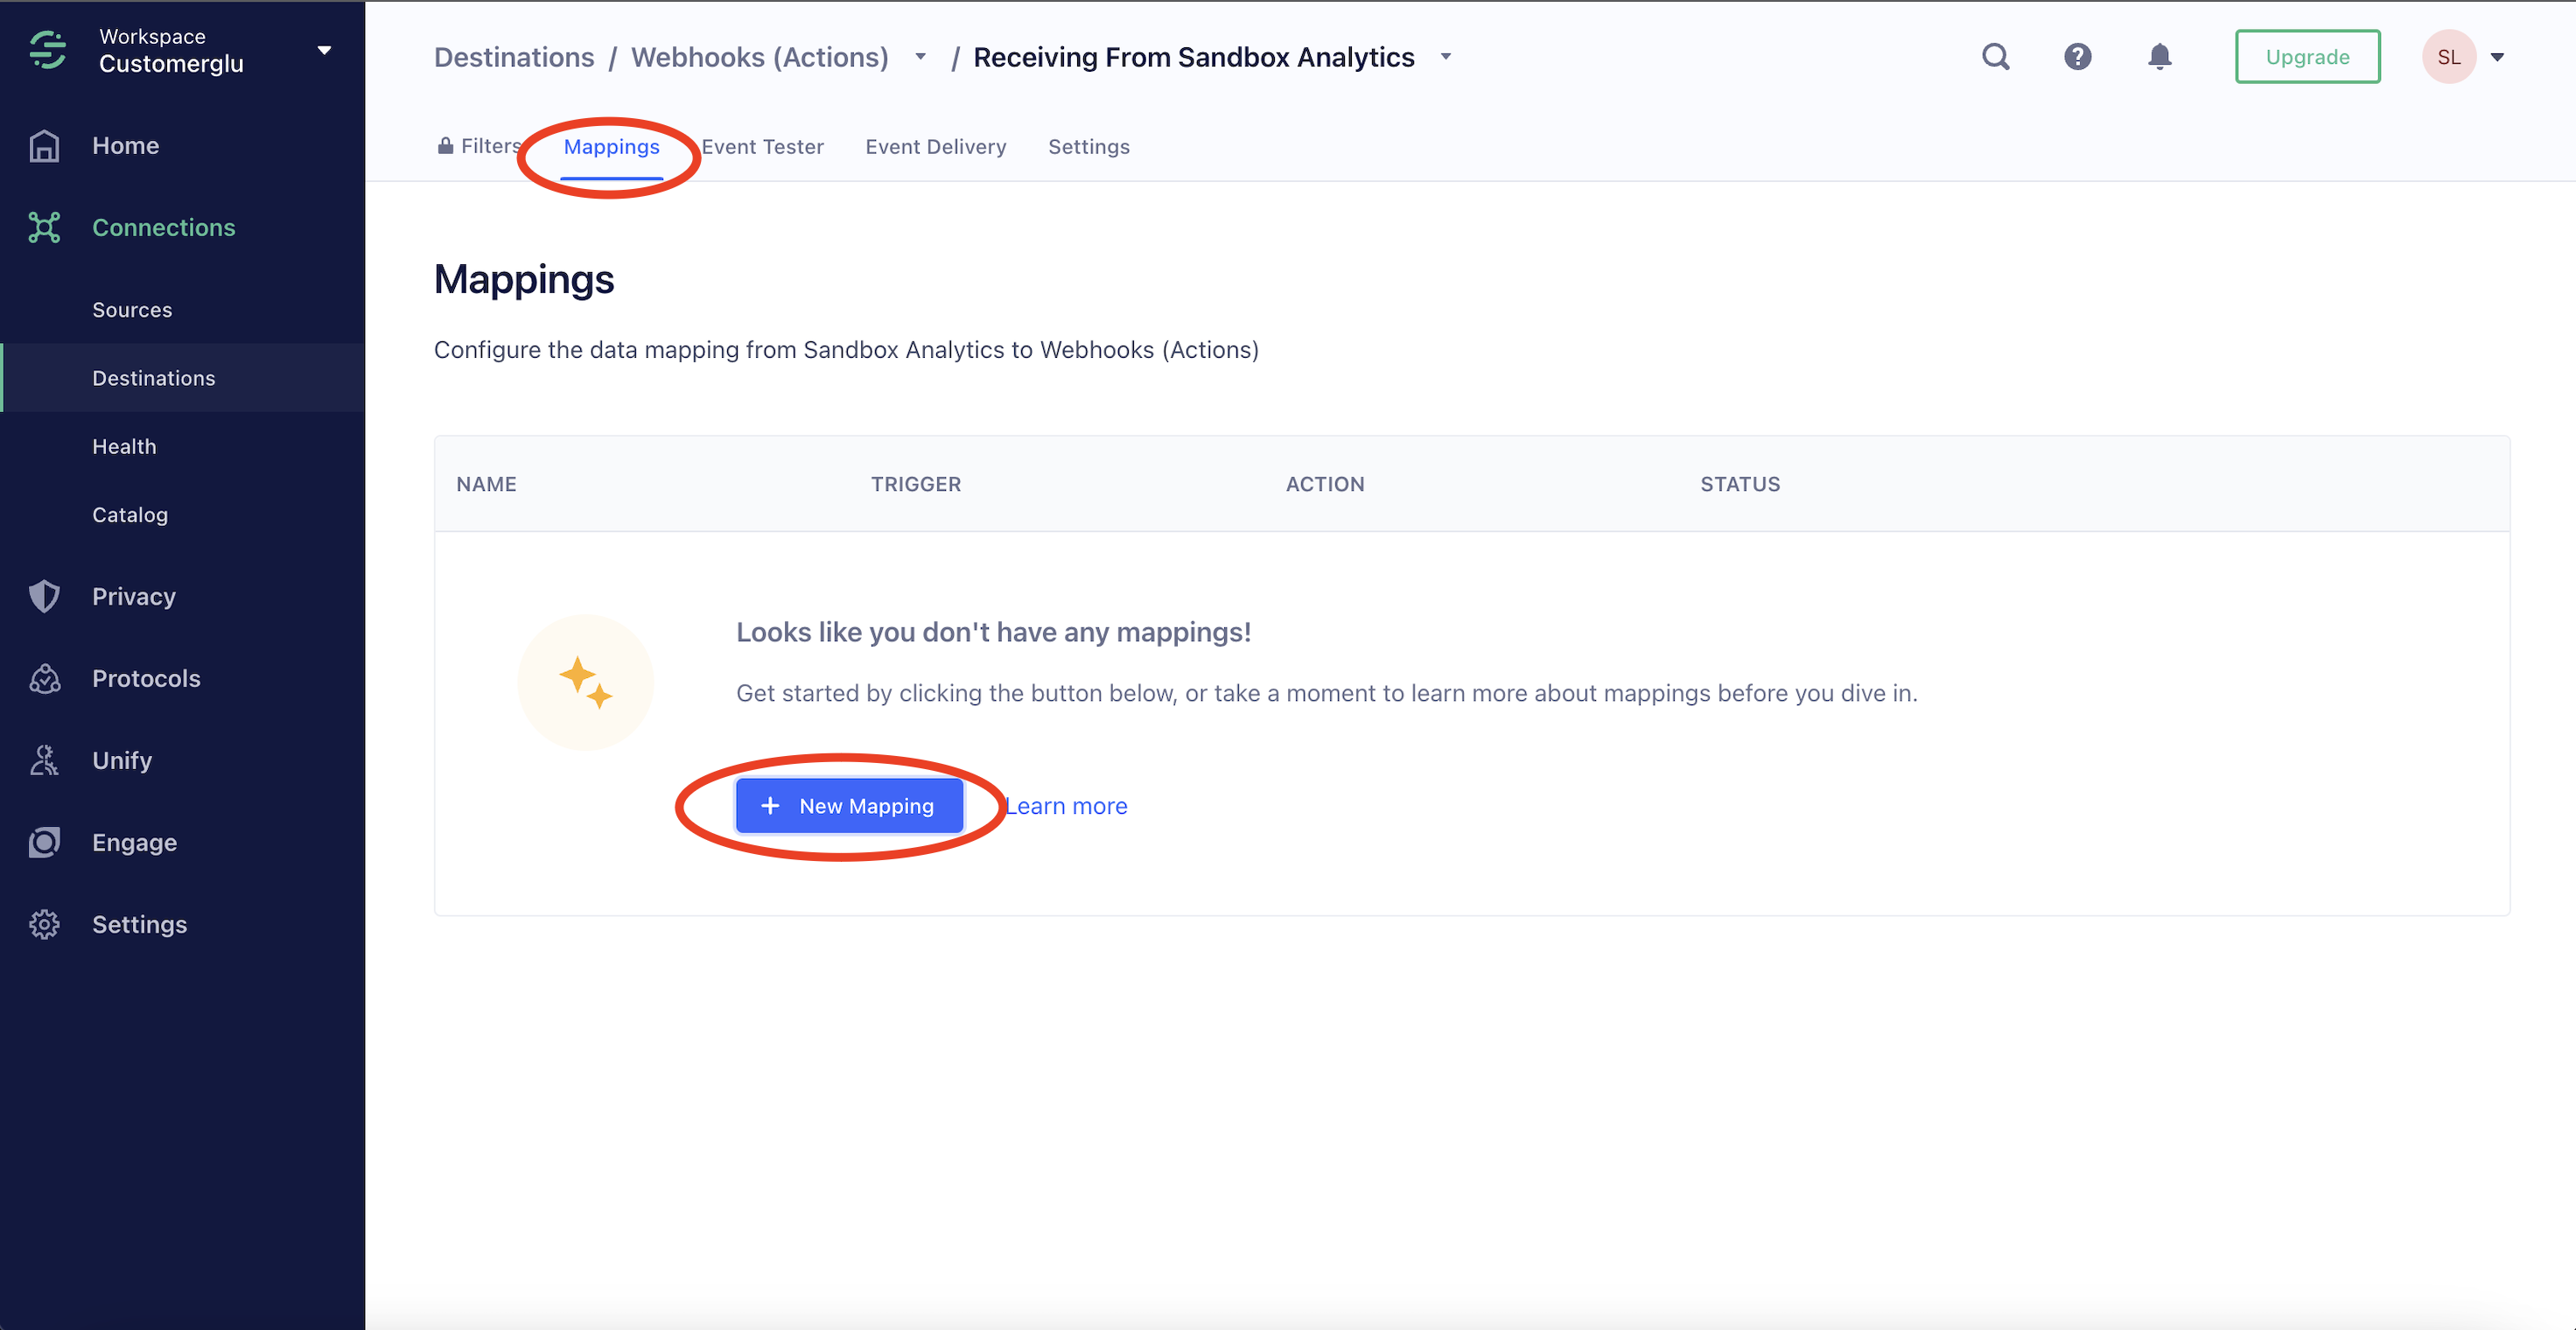Click the Settings gear sidebar icon
The height and width of the screenshot is (1330, 2576).
(x=44, y=924)
